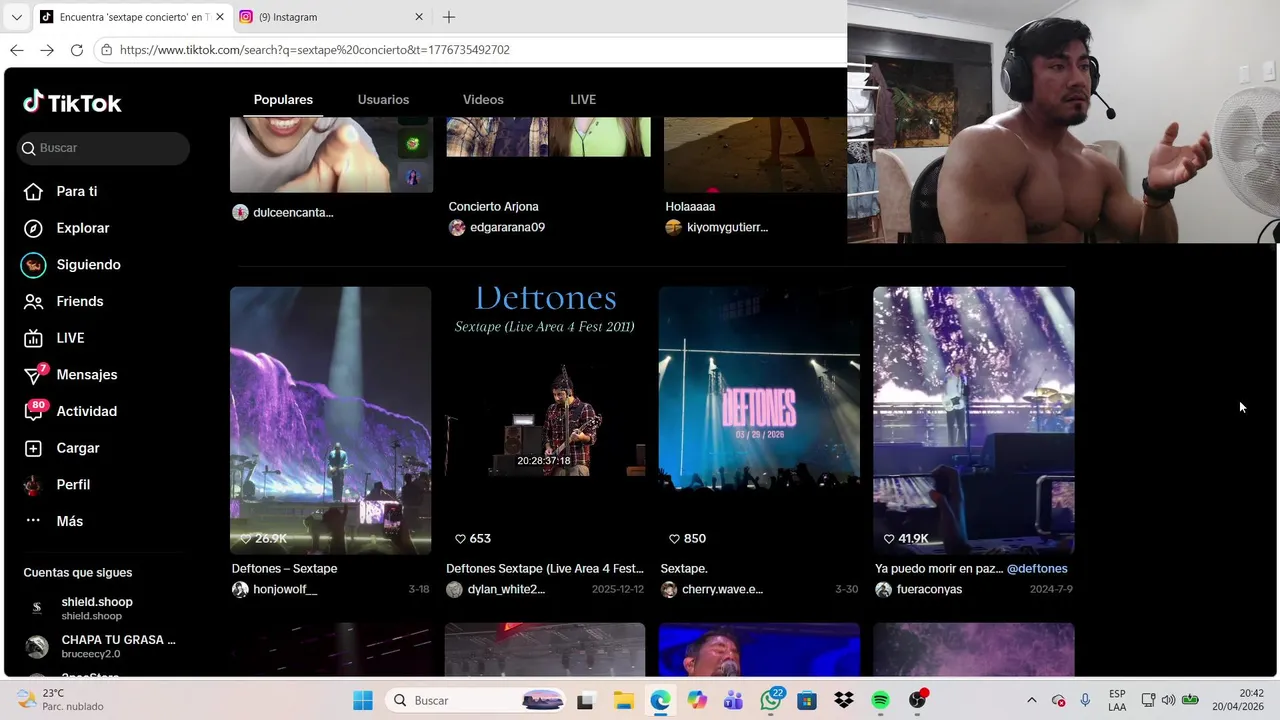Image resolution: width=1280 pixels, height=720 pixels.
Task: Open Windows Start menu
Action: 362,701
